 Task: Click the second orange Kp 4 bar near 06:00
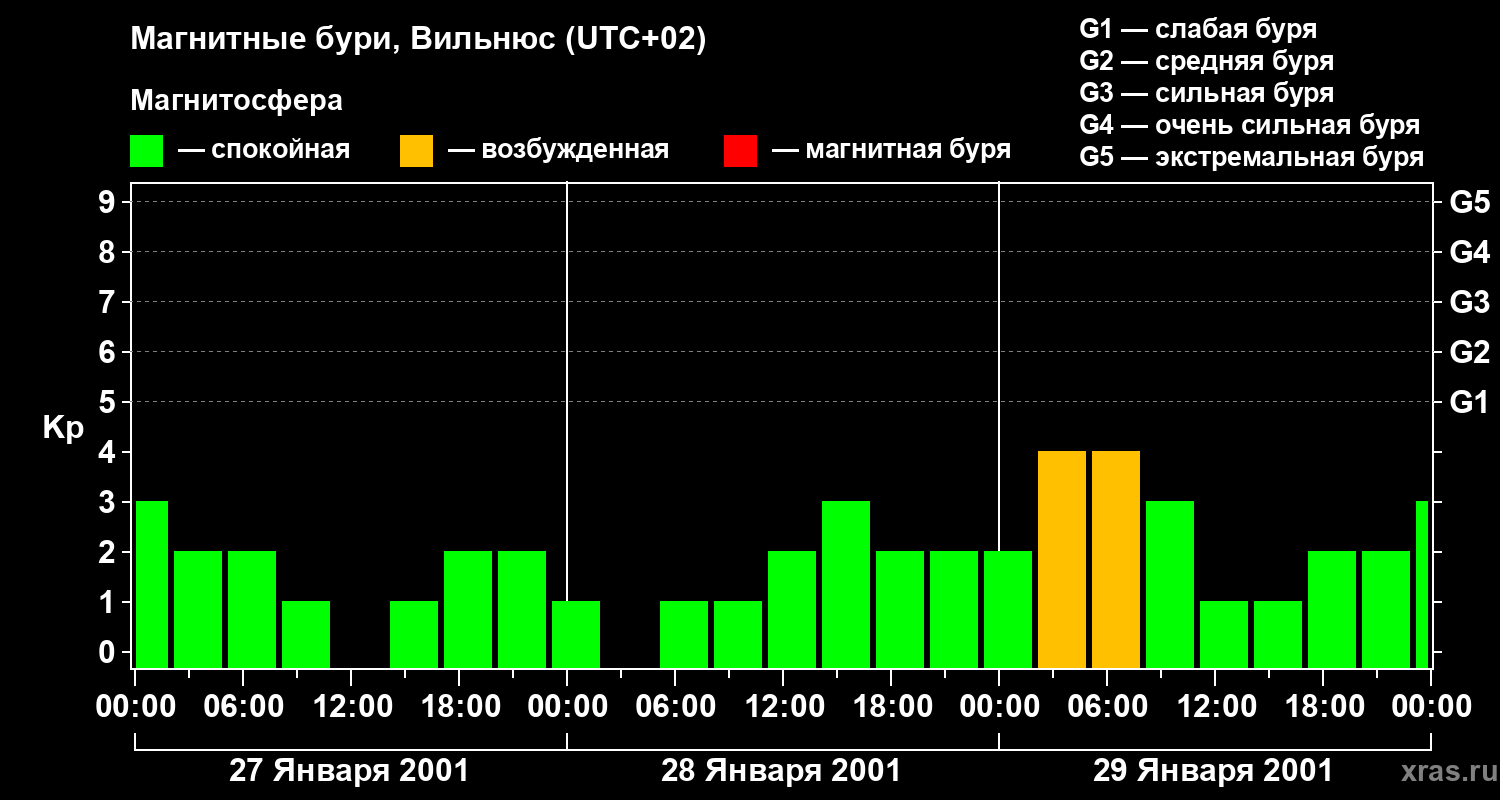click(1116, 560)
